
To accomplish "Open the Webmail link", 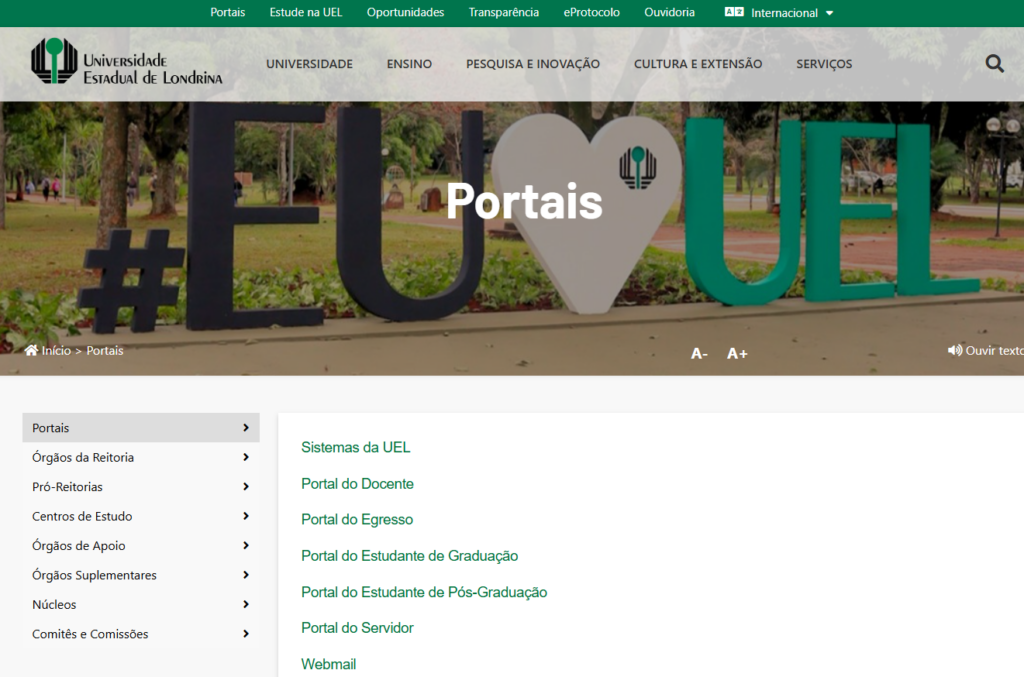I will point(328,664).
